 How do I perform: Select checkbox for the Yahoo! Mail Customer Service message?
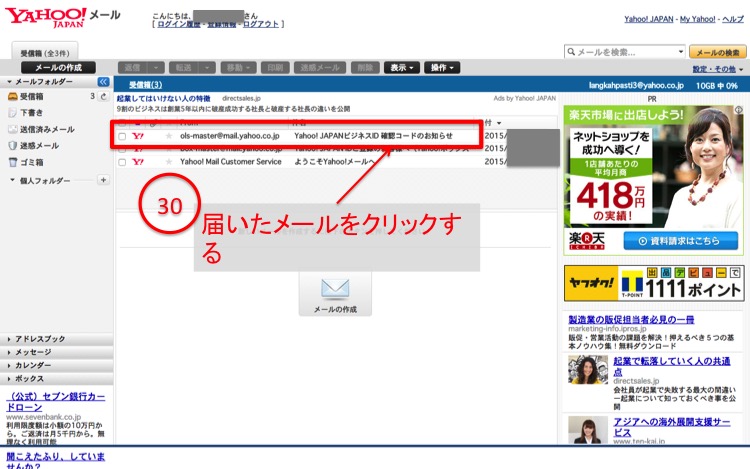122,163
